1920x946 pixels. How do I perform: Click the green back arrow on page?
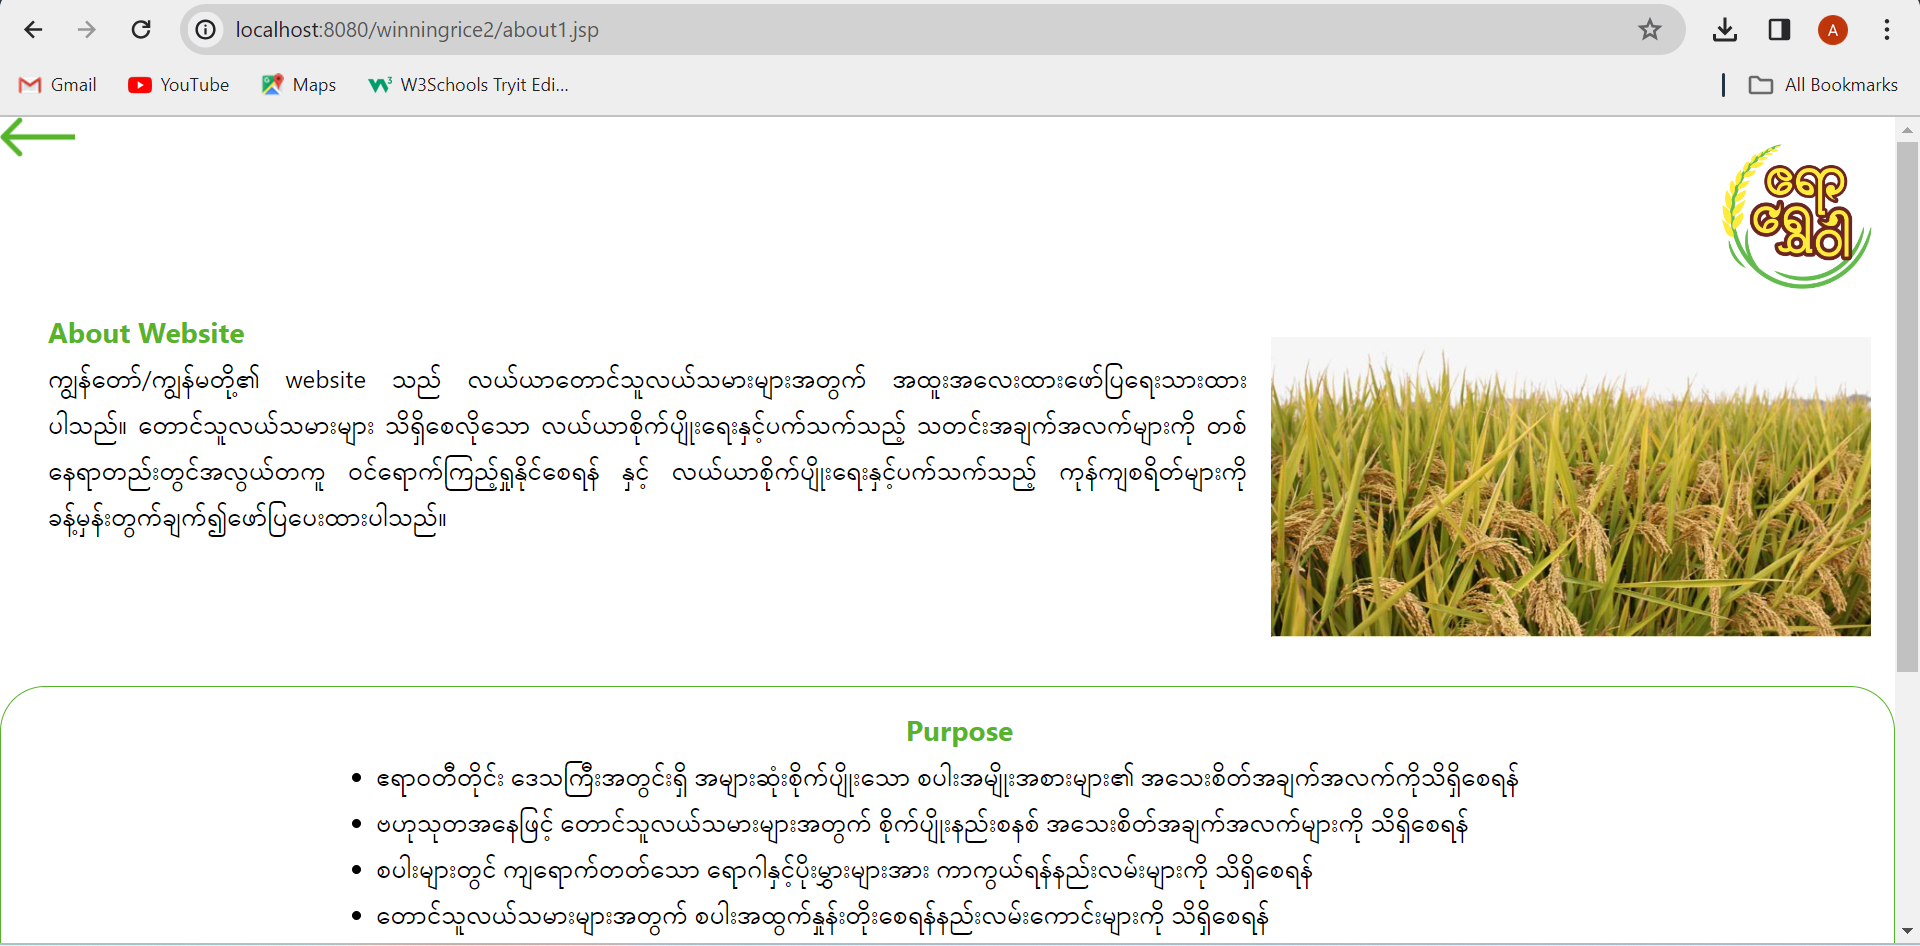pyautogui.click(x=38, y=137)
